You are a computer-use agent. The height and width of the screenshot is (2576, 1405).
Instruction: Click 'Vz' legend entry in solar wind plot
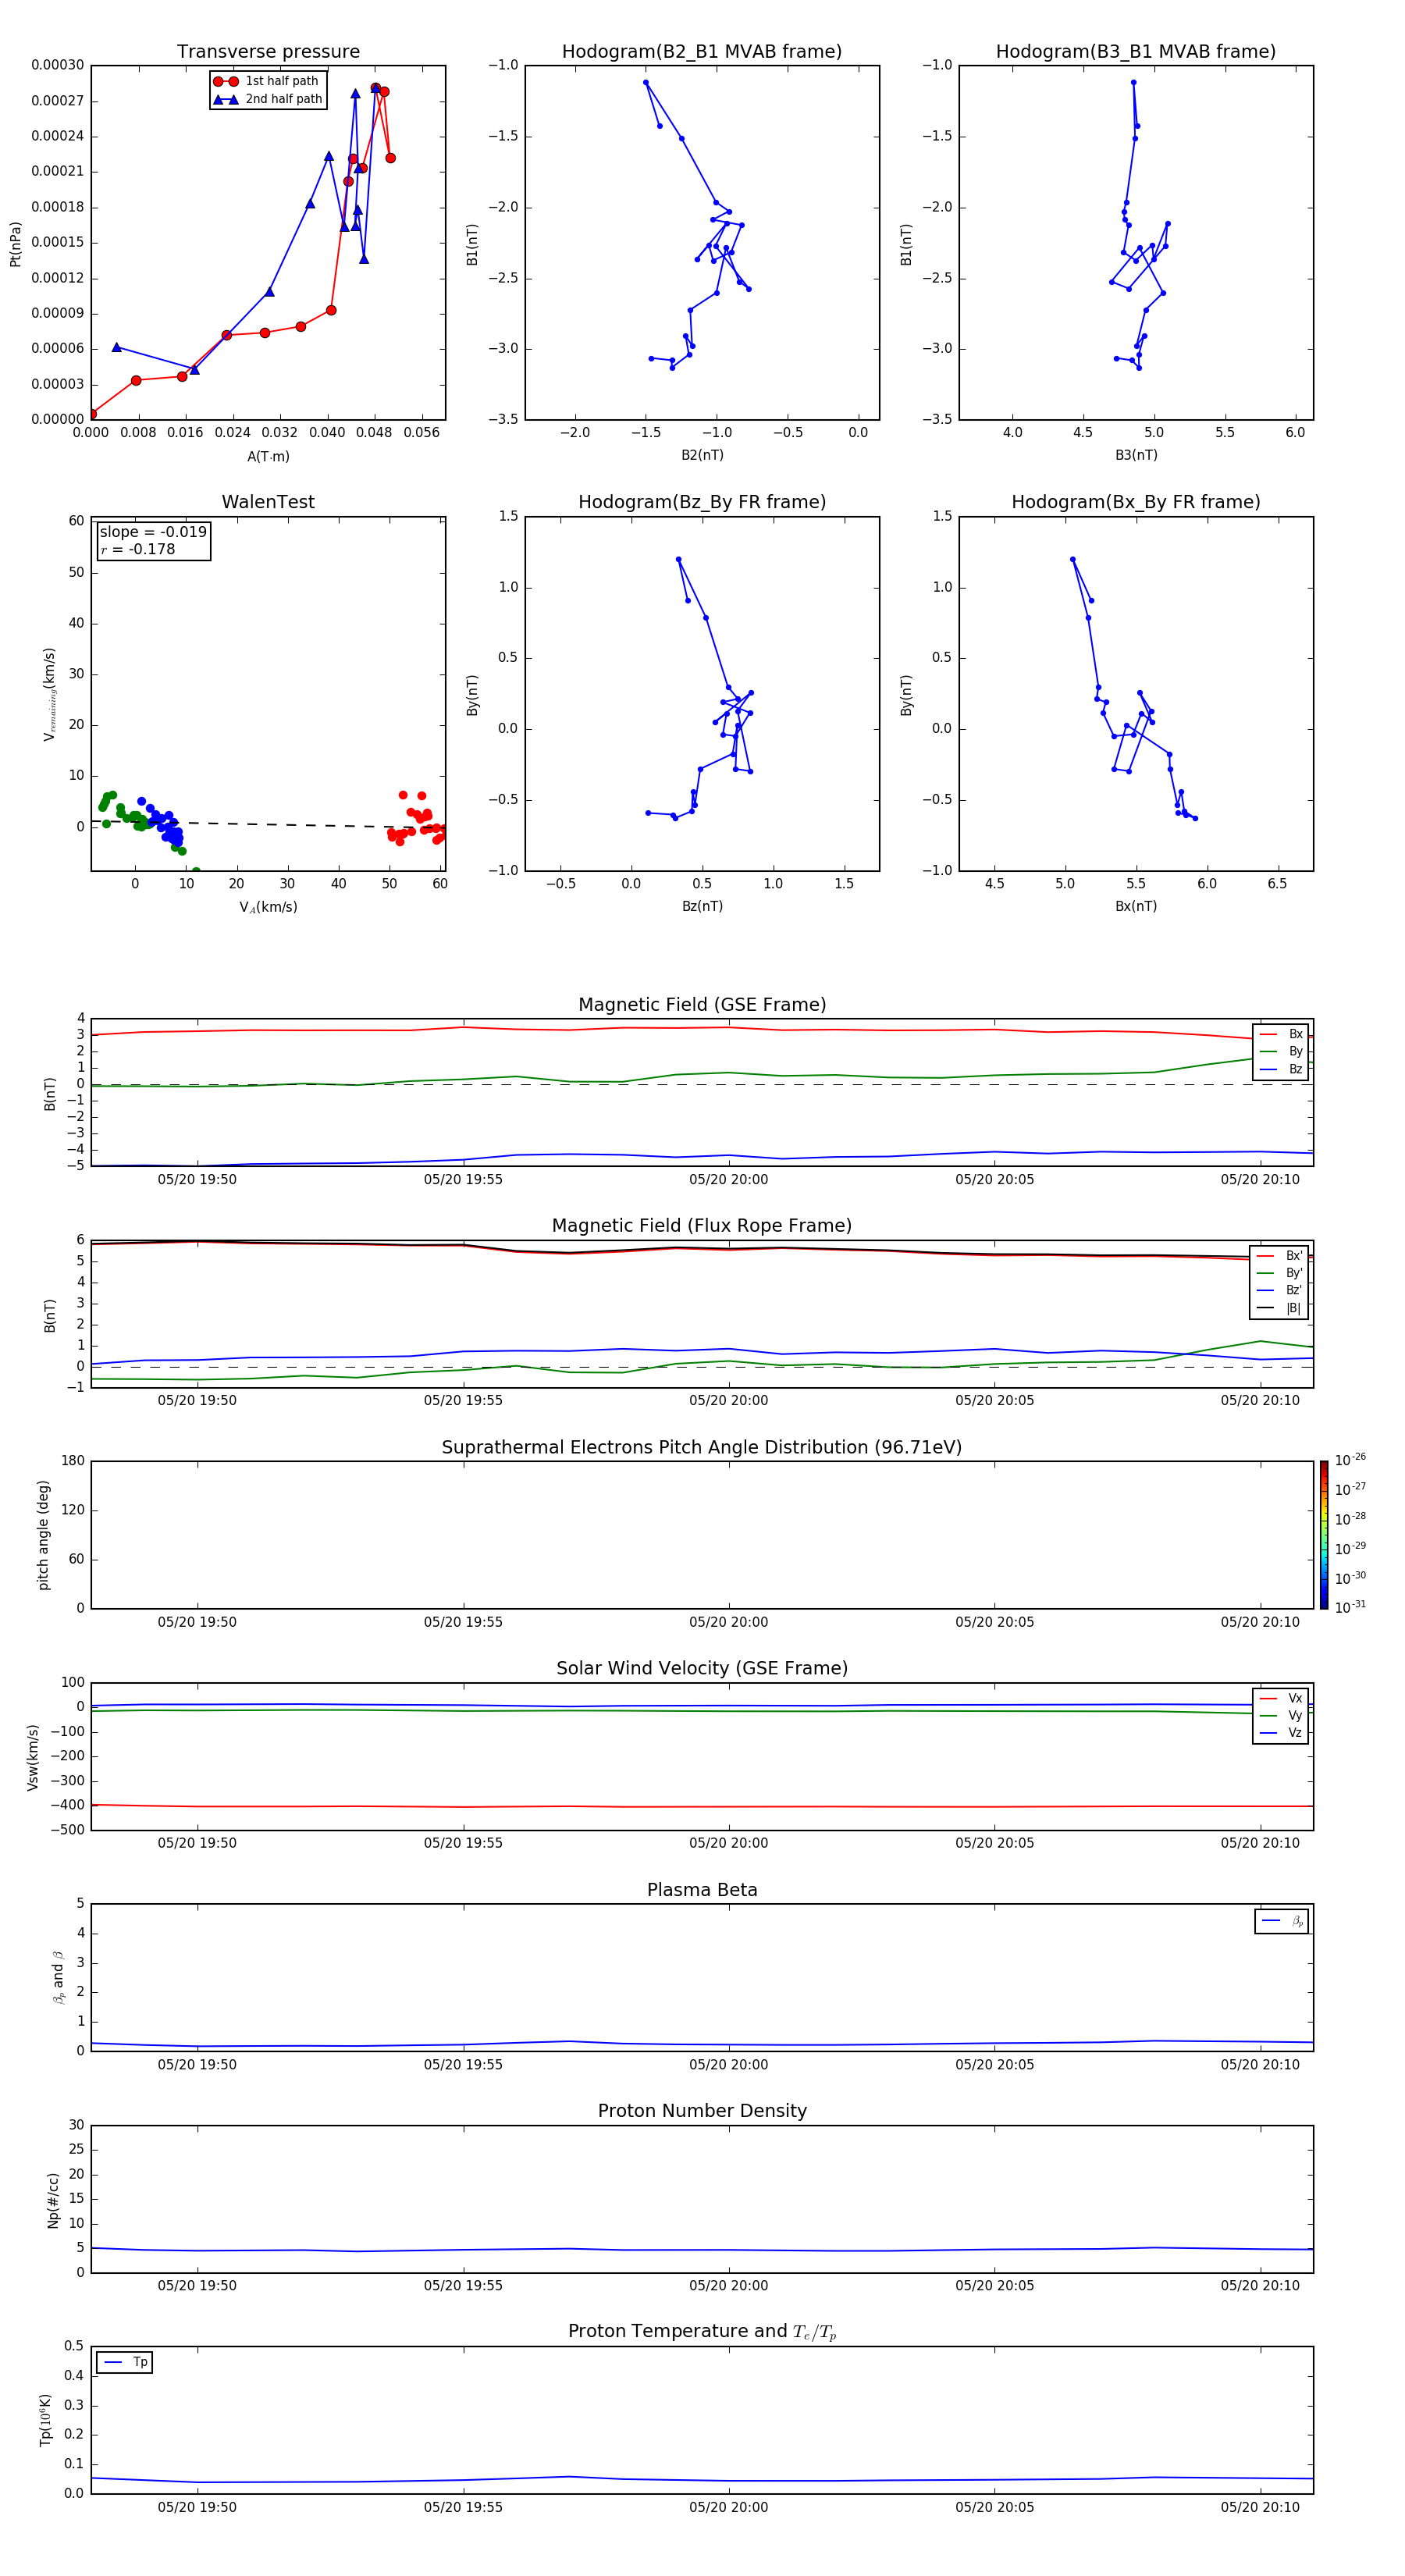pos(1281,1733)
